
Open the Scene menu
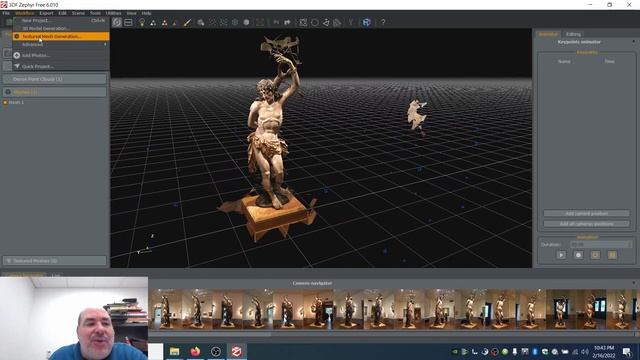click(x=78, y=13)
